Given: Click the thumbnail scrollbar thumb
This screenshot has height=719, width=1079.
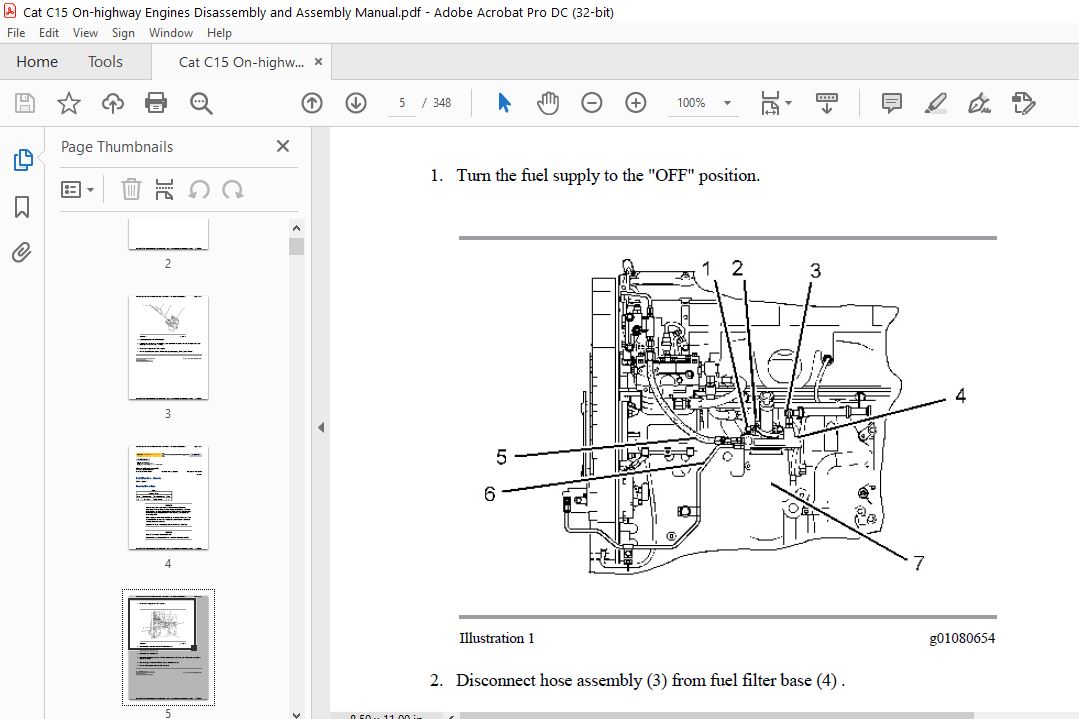Looking at the screenshot, I should [297, 246].
